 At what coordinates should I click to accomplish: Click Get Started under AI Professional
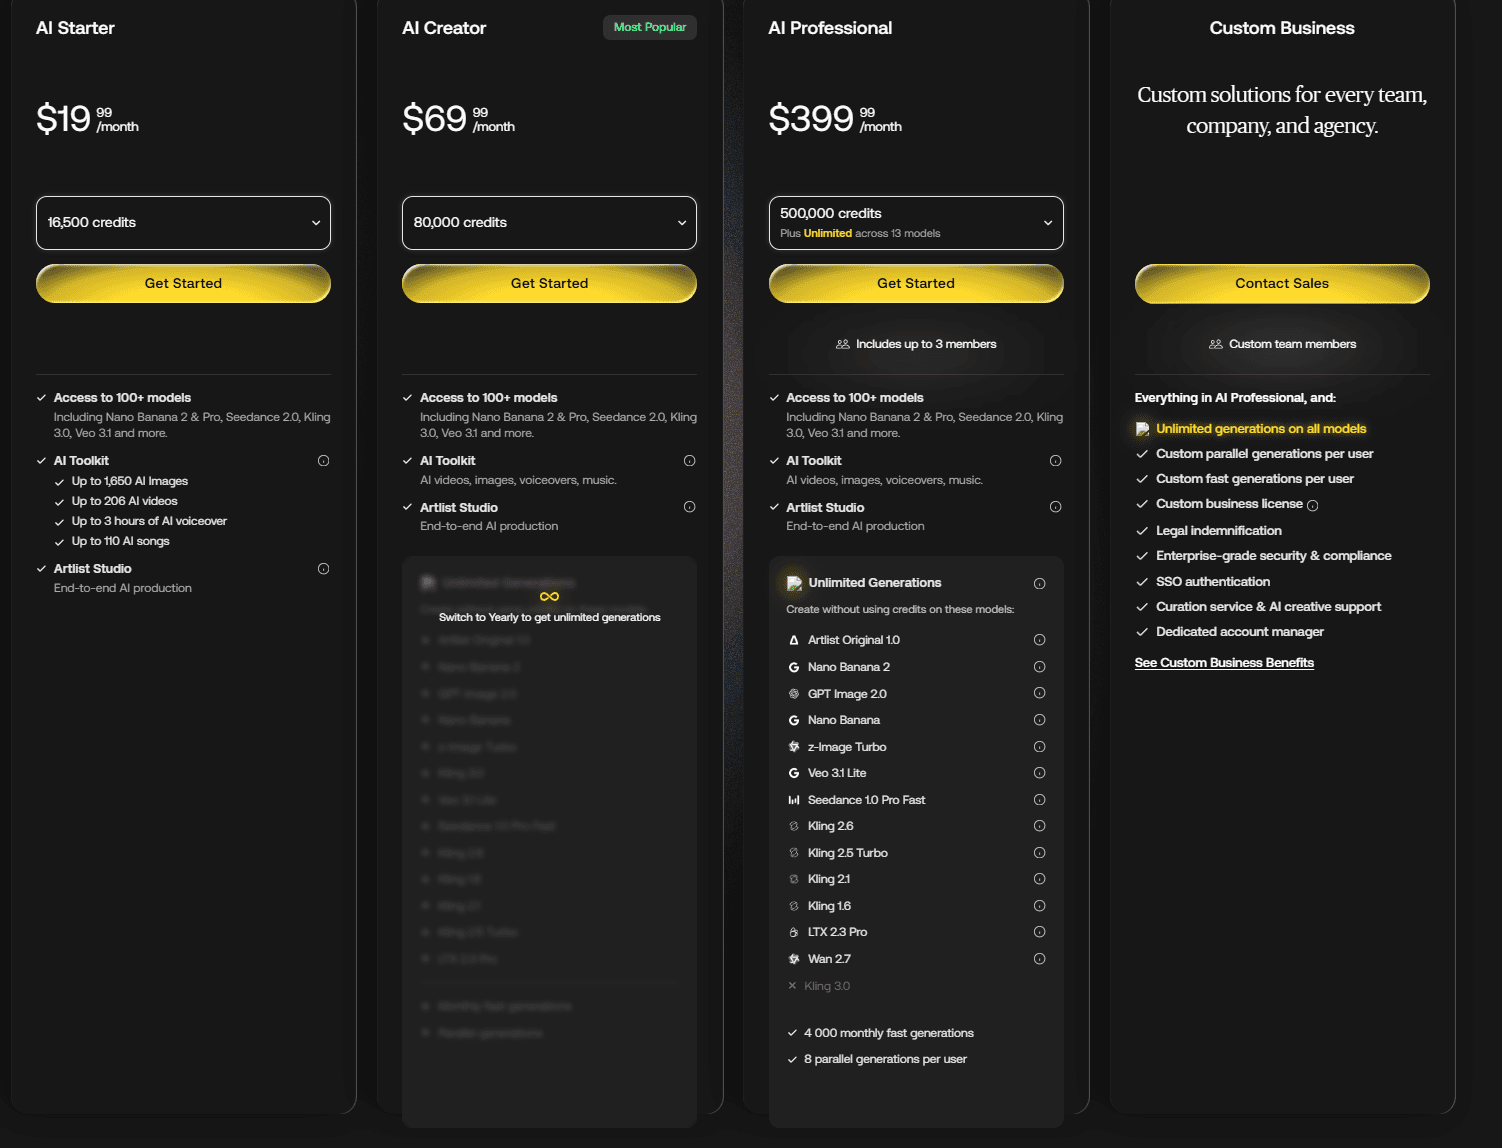(x=916, y=283)
